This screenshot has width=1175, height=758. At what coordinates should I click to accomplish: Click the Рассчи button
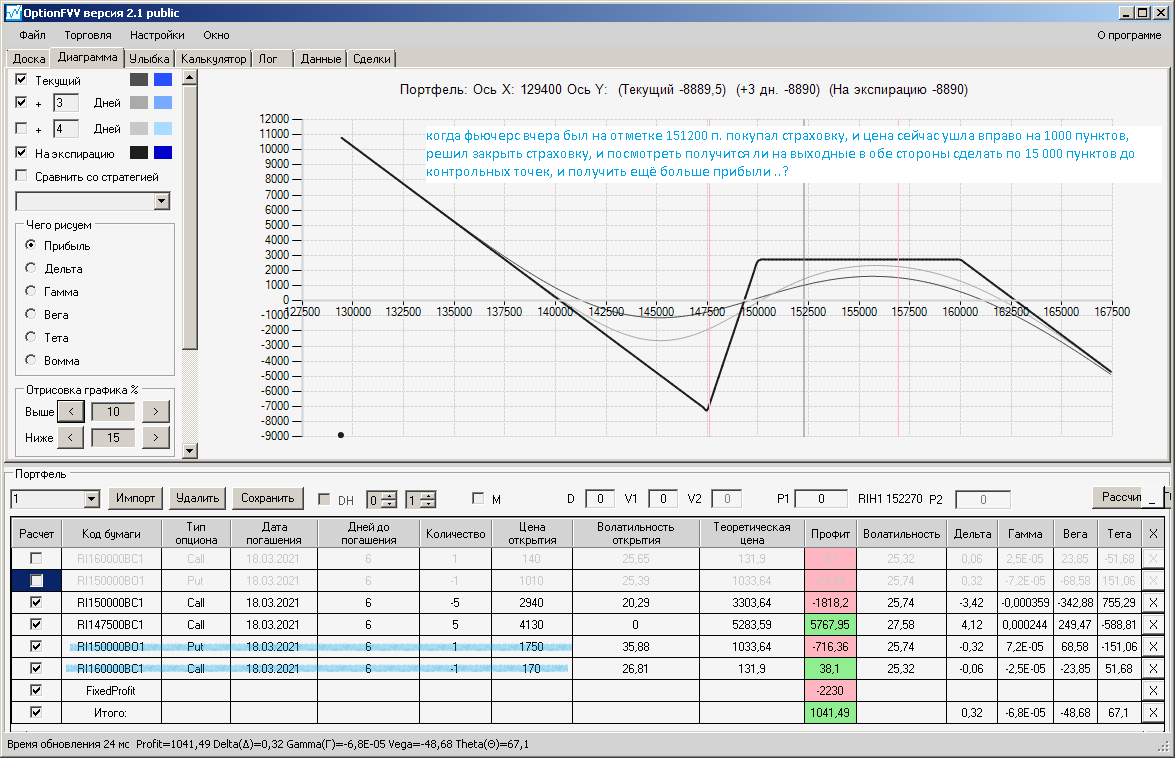click(x=1121, y=497)
